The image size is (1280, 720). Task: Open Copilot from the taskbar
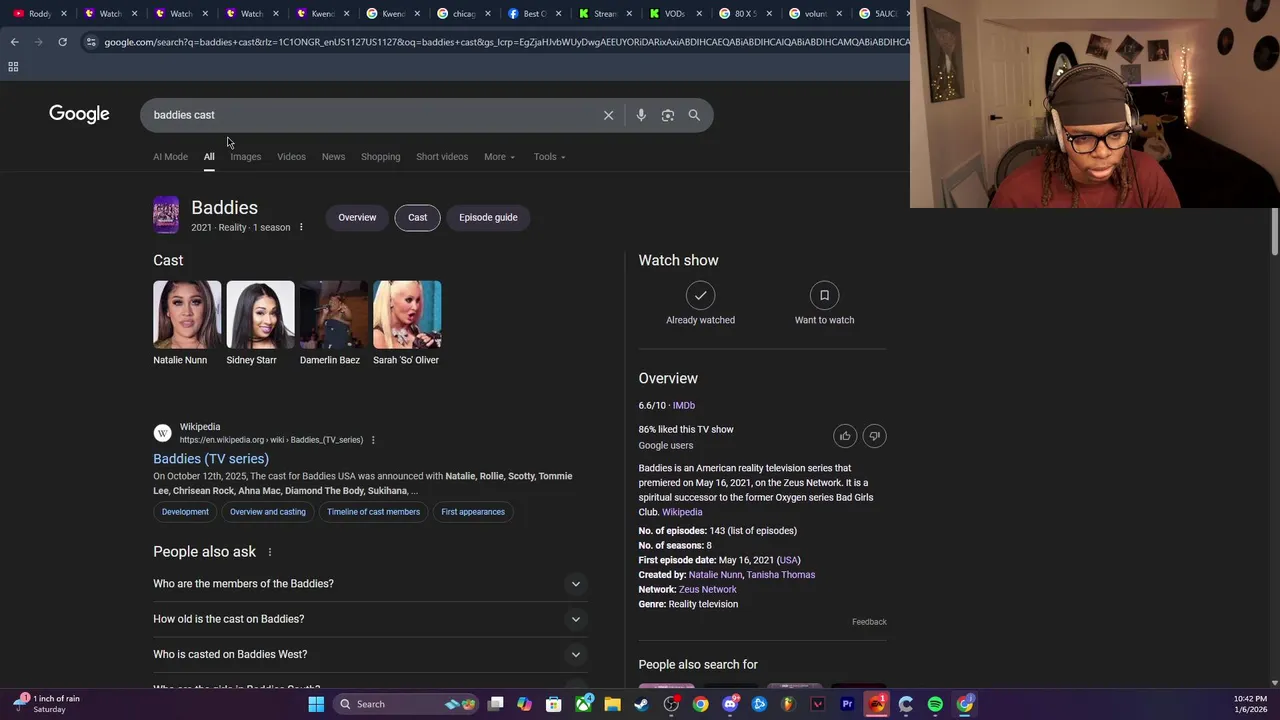click(524, 704)
